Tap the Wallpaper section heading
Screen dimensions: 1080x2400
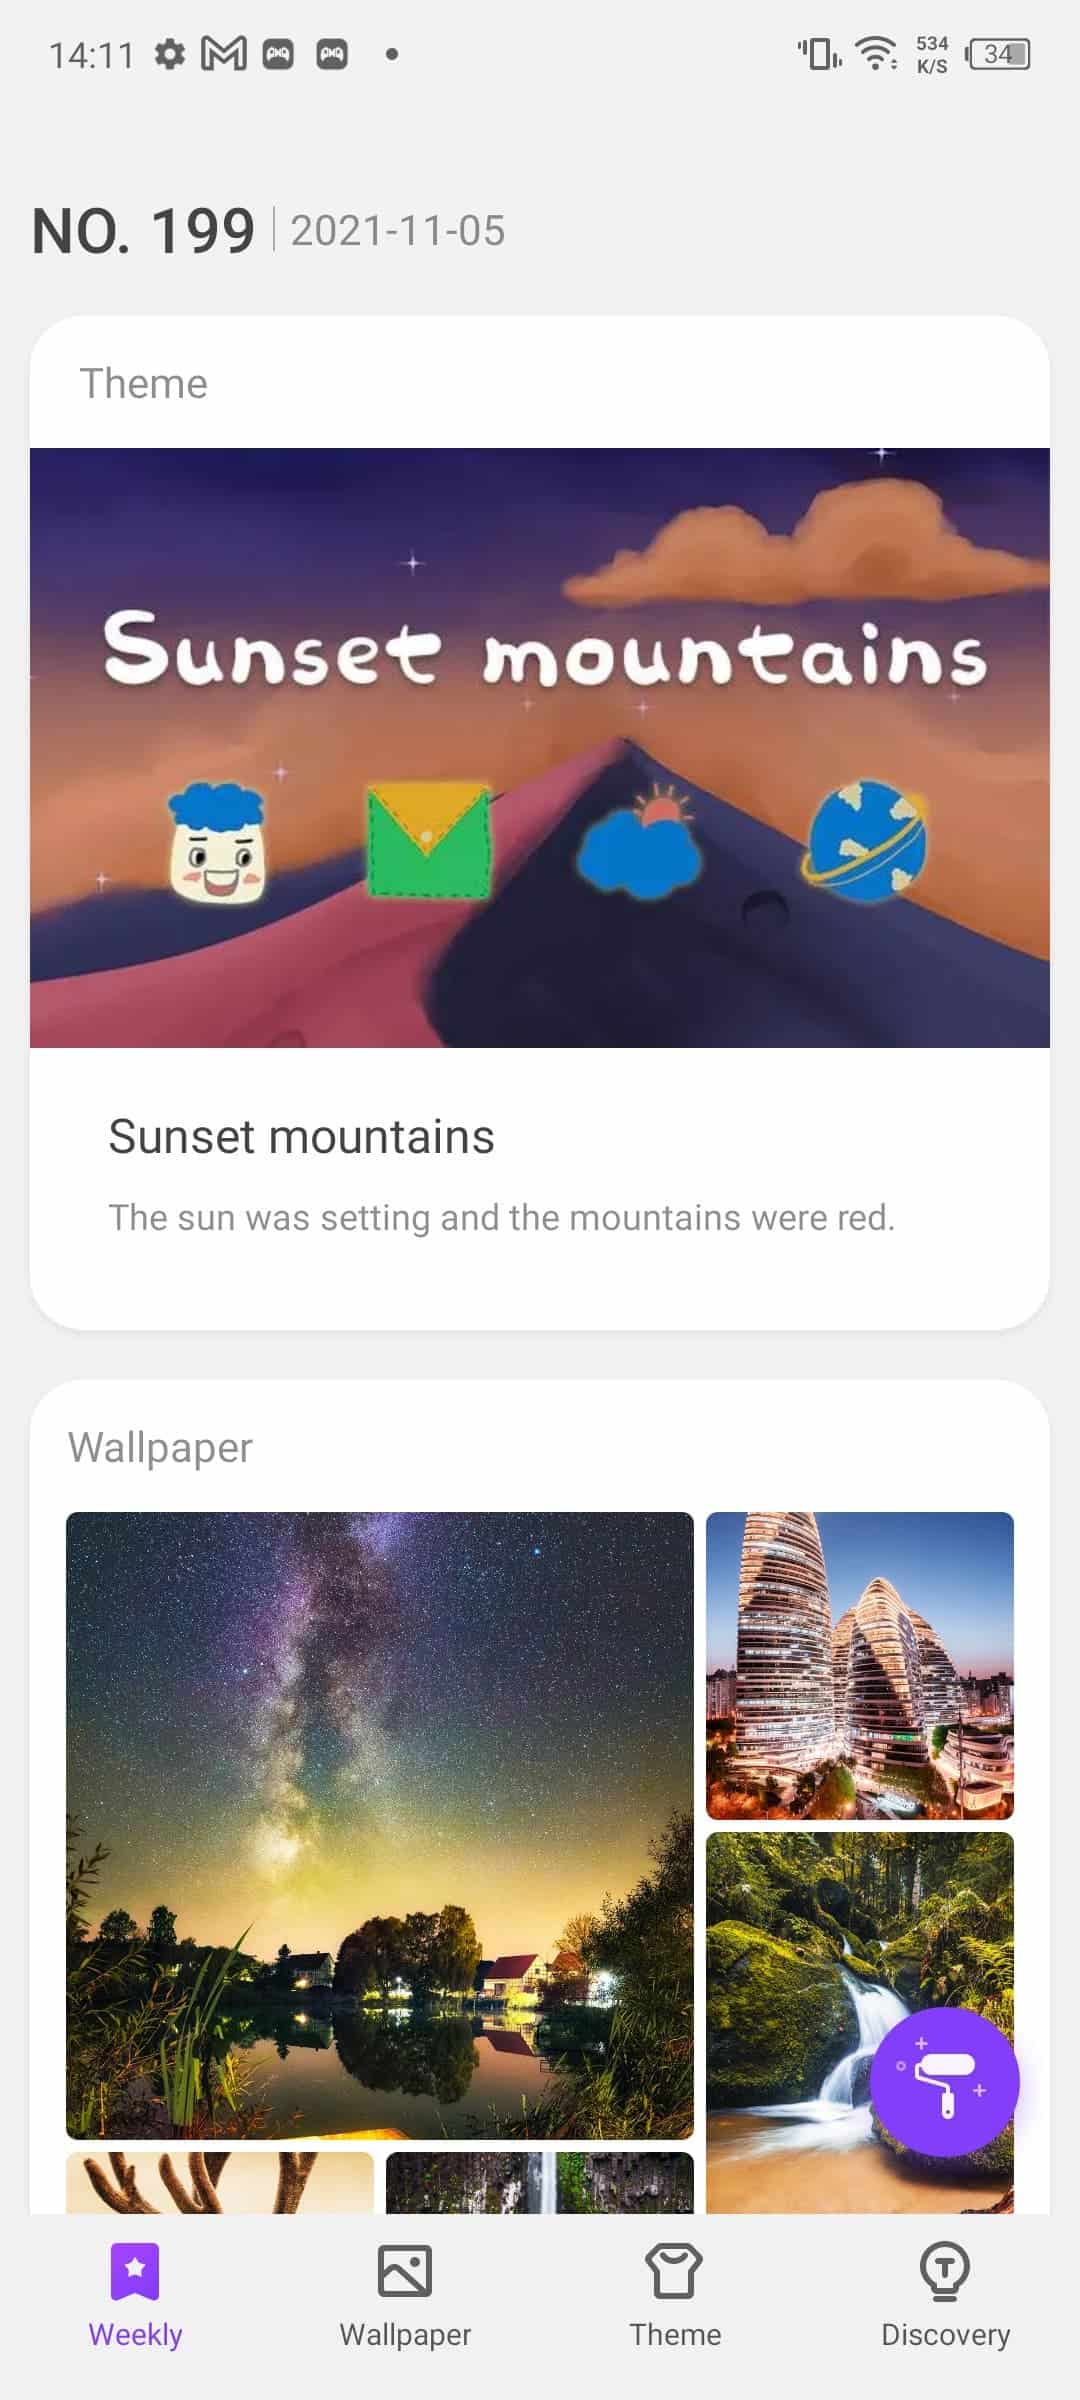tap(160, 1448)
